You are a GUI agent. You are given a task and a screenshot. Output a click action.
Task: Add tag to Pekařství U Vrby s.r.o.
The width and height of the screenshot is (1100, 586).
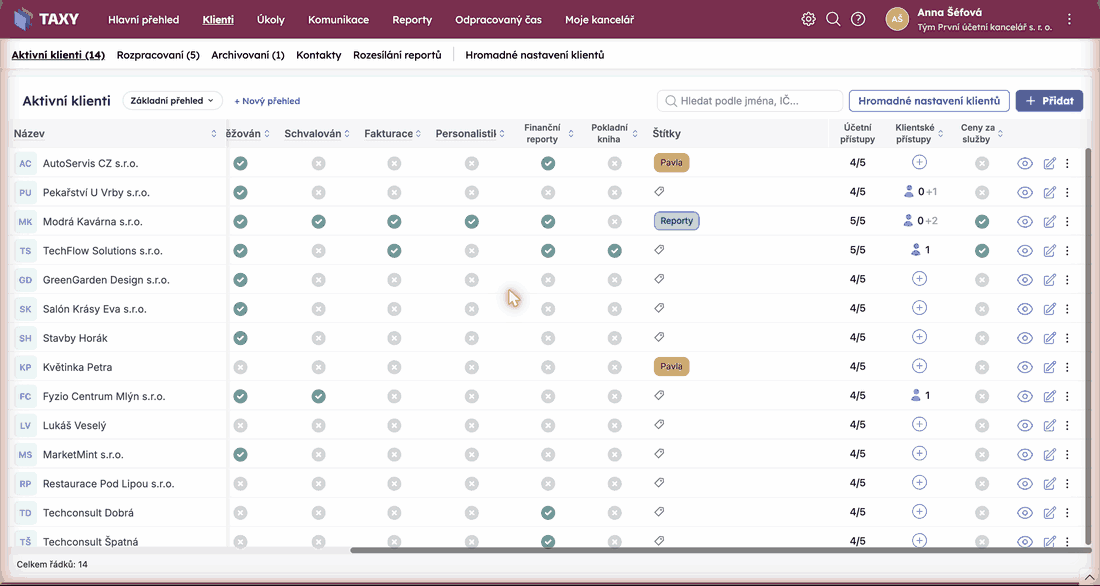pos(659,192)
